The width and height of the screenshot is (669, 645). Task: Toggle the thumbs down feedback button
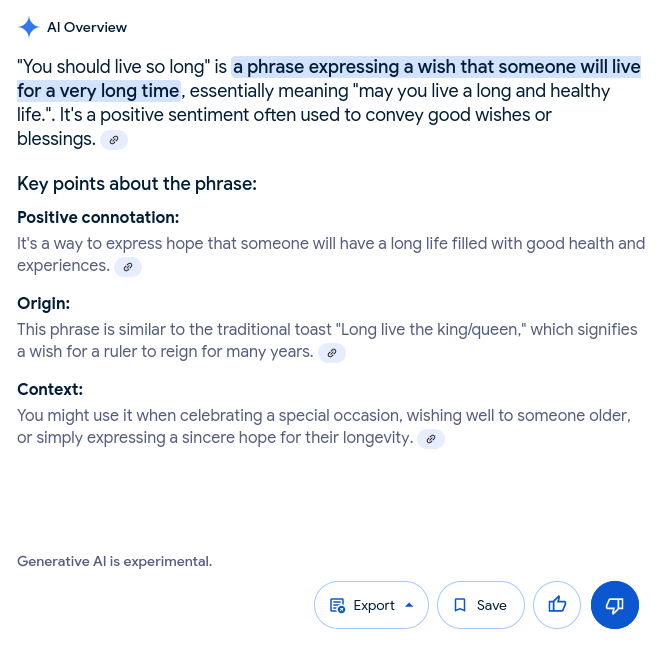click(x=615, y=604)
